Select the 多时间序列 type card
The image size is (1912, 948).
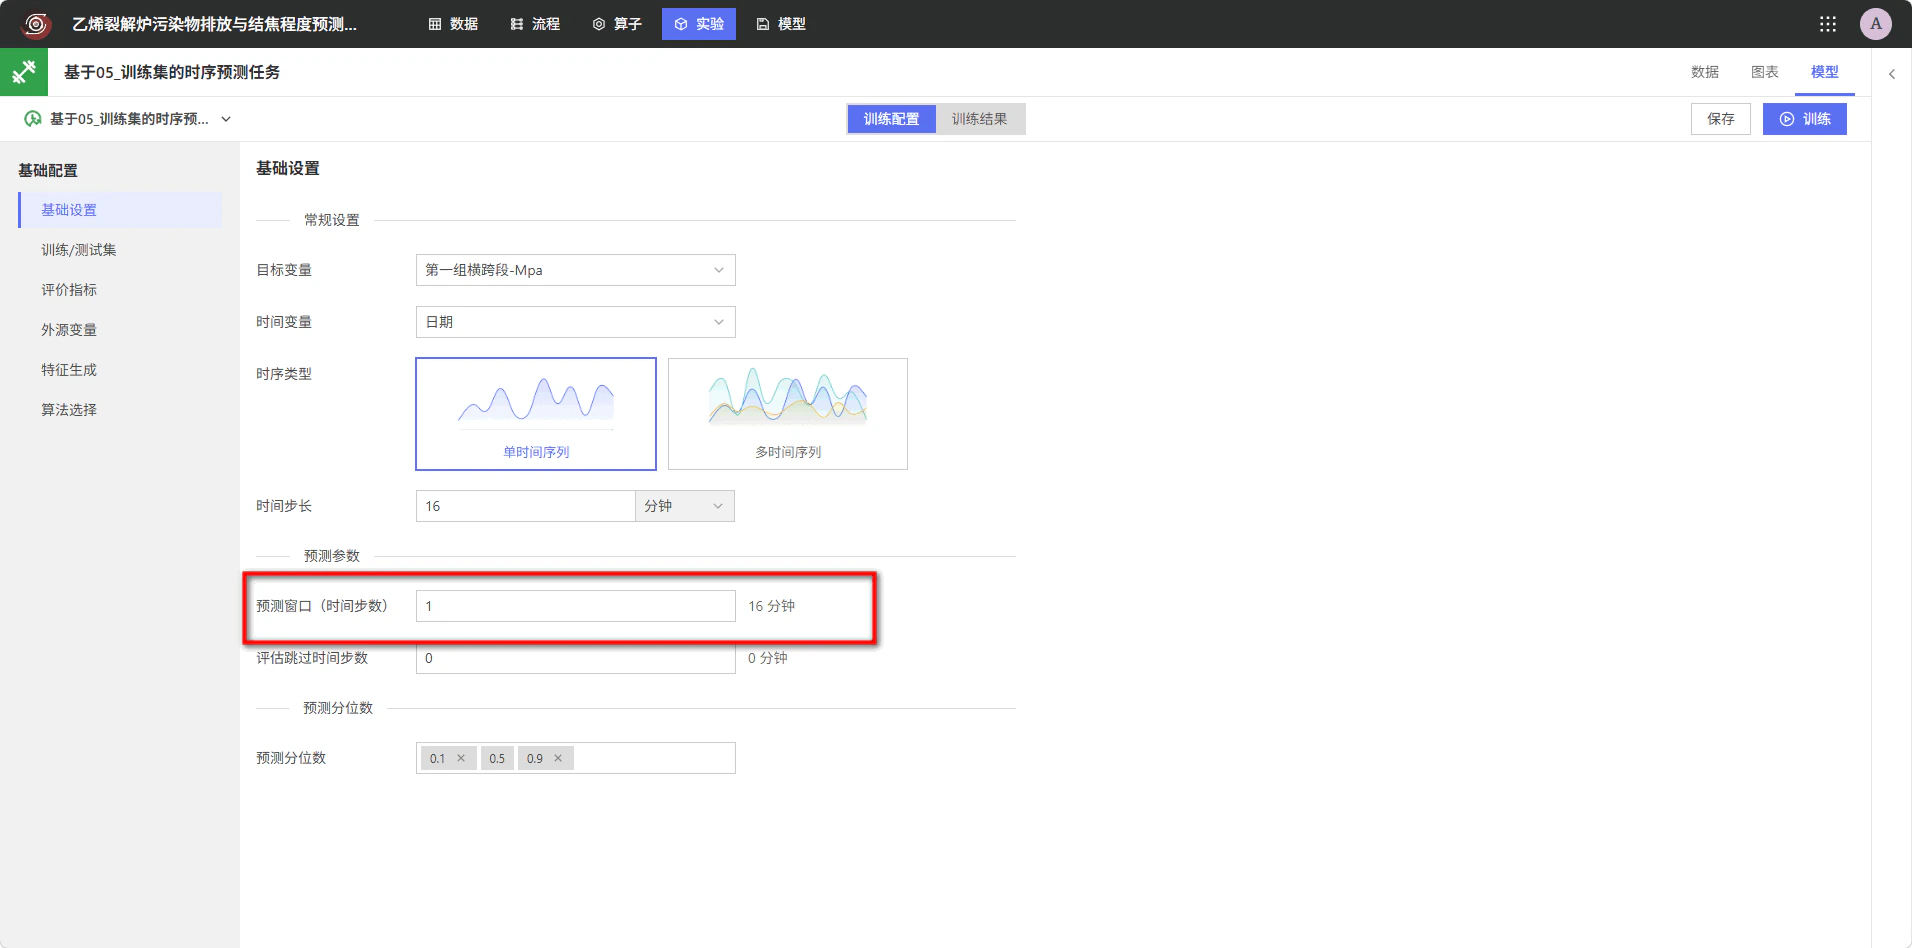(788, 414)
